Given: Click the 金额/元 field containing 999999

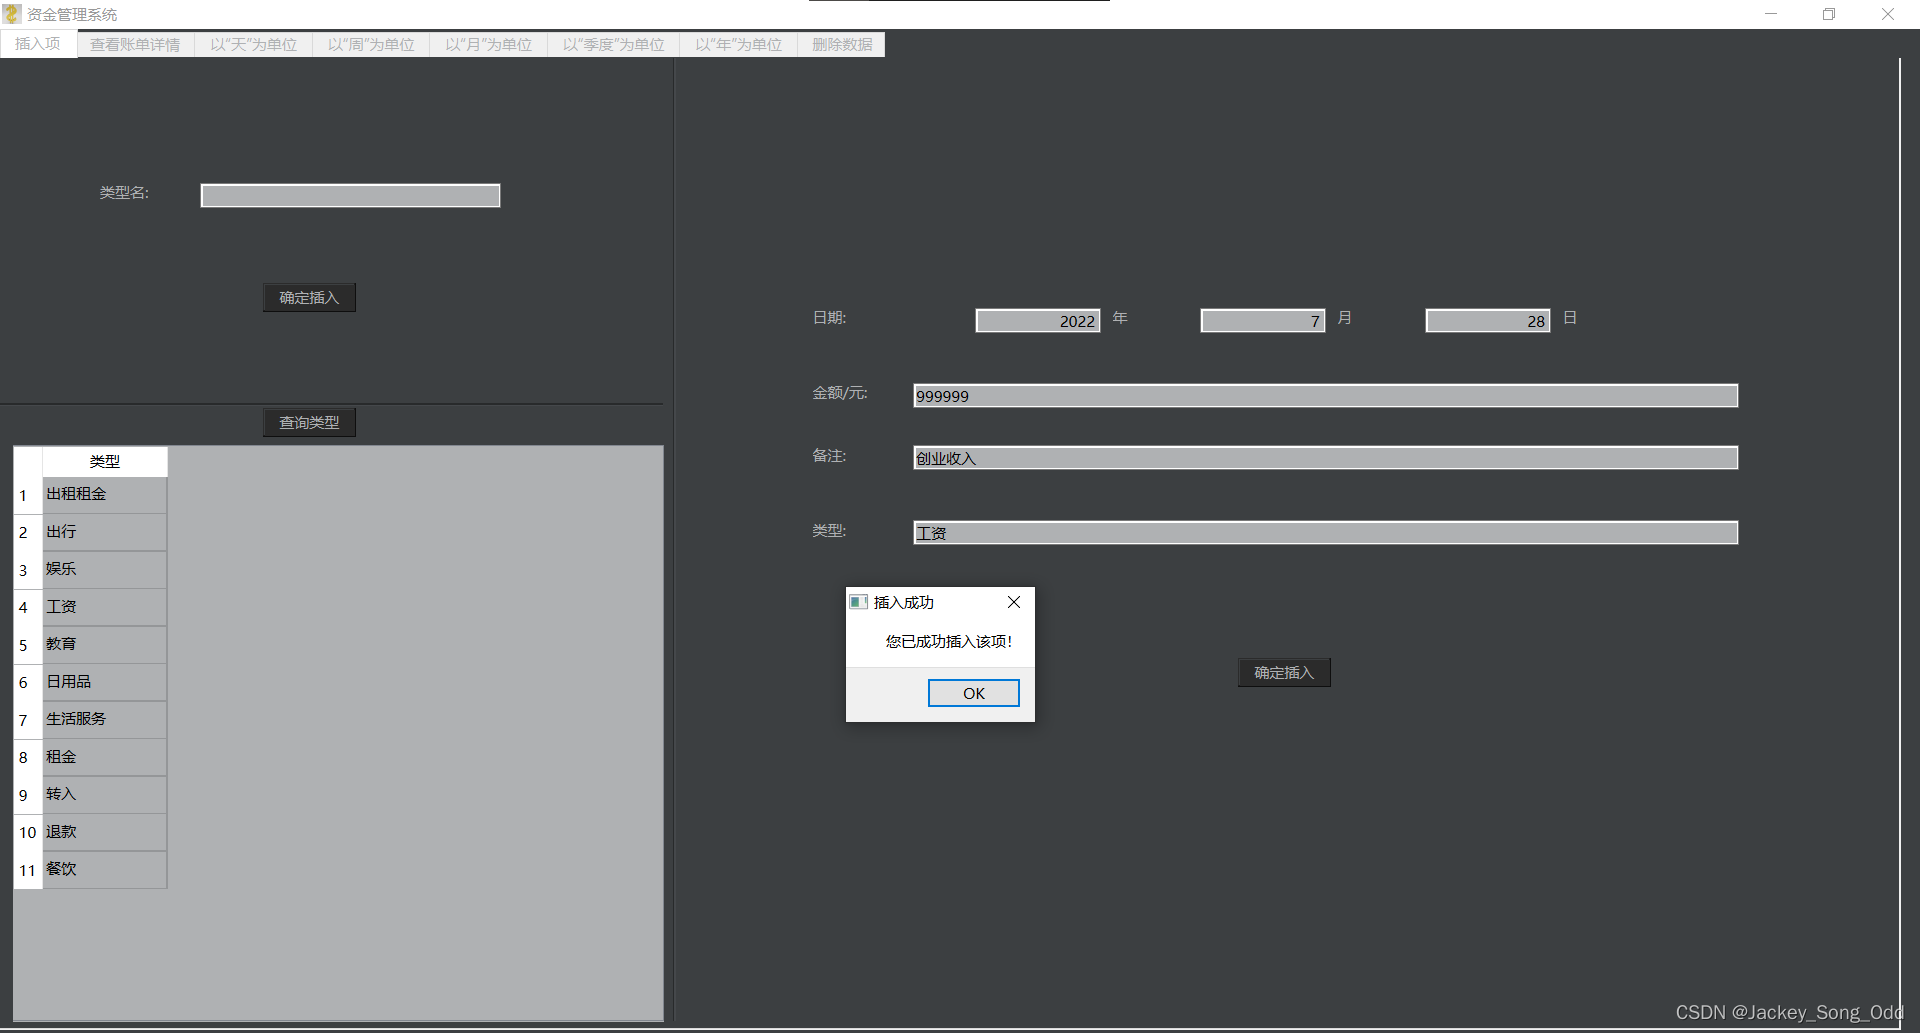Looking at the screenshot, I should pos(1326,396).
